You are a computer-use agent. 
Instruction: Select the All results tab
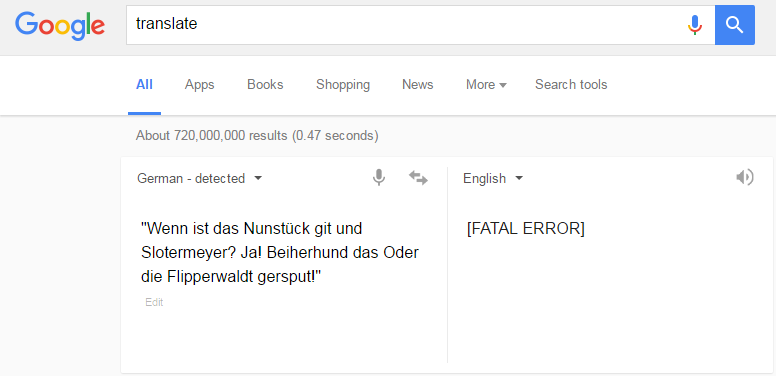point(144,85)
